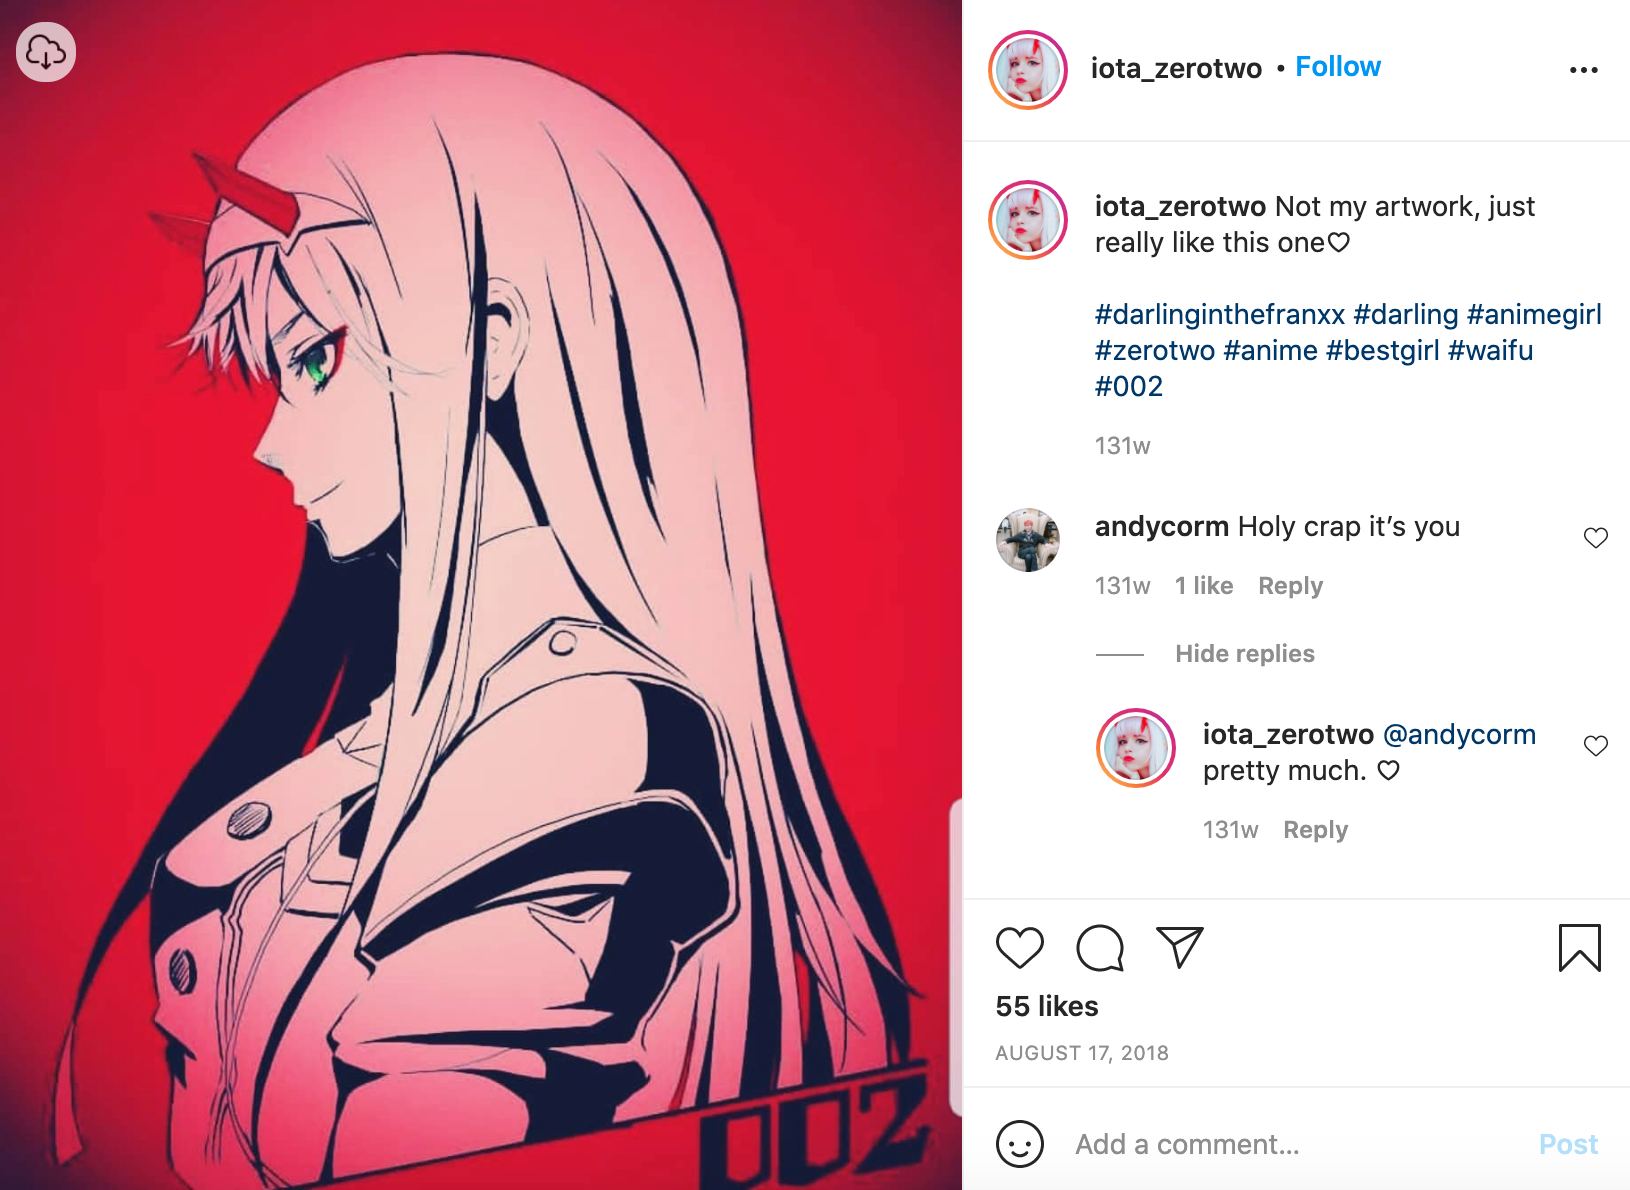This screenshot has width=1630, height=1190.
Task: Open the #bestgirl hashtag link
Action: click(1382, 351)
